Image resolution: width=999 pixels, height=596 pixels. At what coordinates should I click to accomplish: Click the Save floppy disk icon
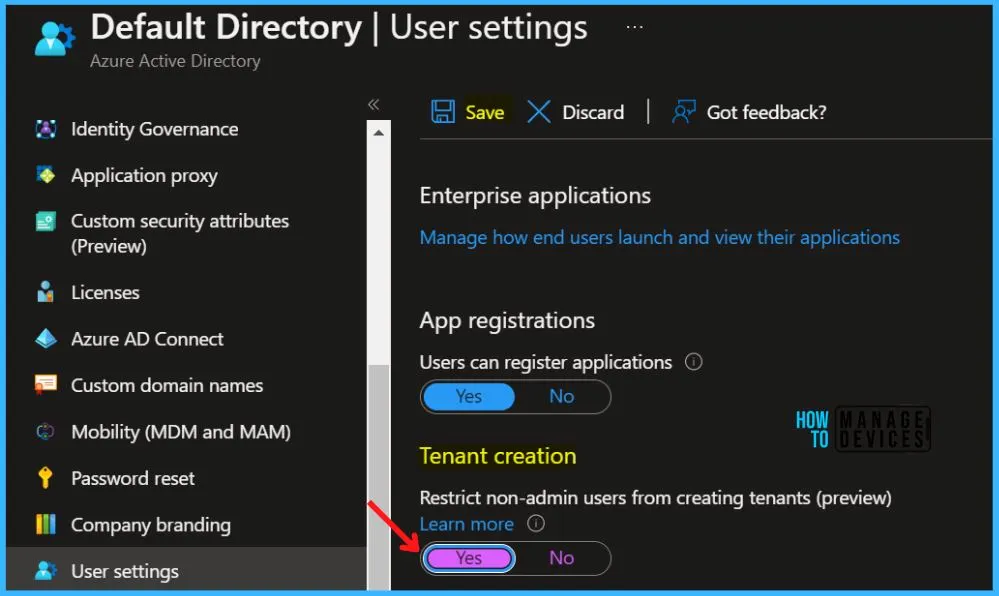coord(443,112)
